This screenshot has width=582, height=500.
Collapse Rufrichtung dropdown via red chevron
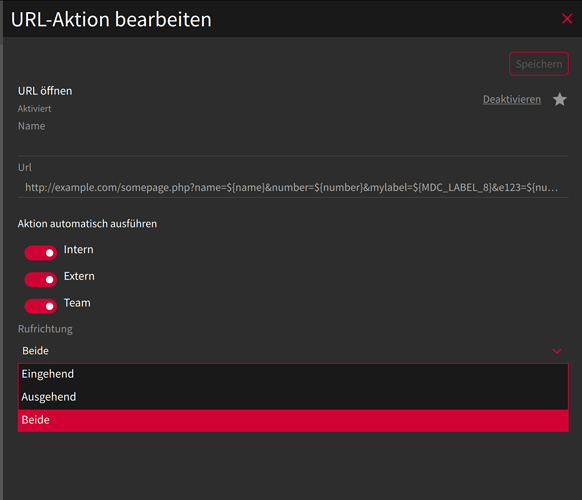click(x=557, y=351)
